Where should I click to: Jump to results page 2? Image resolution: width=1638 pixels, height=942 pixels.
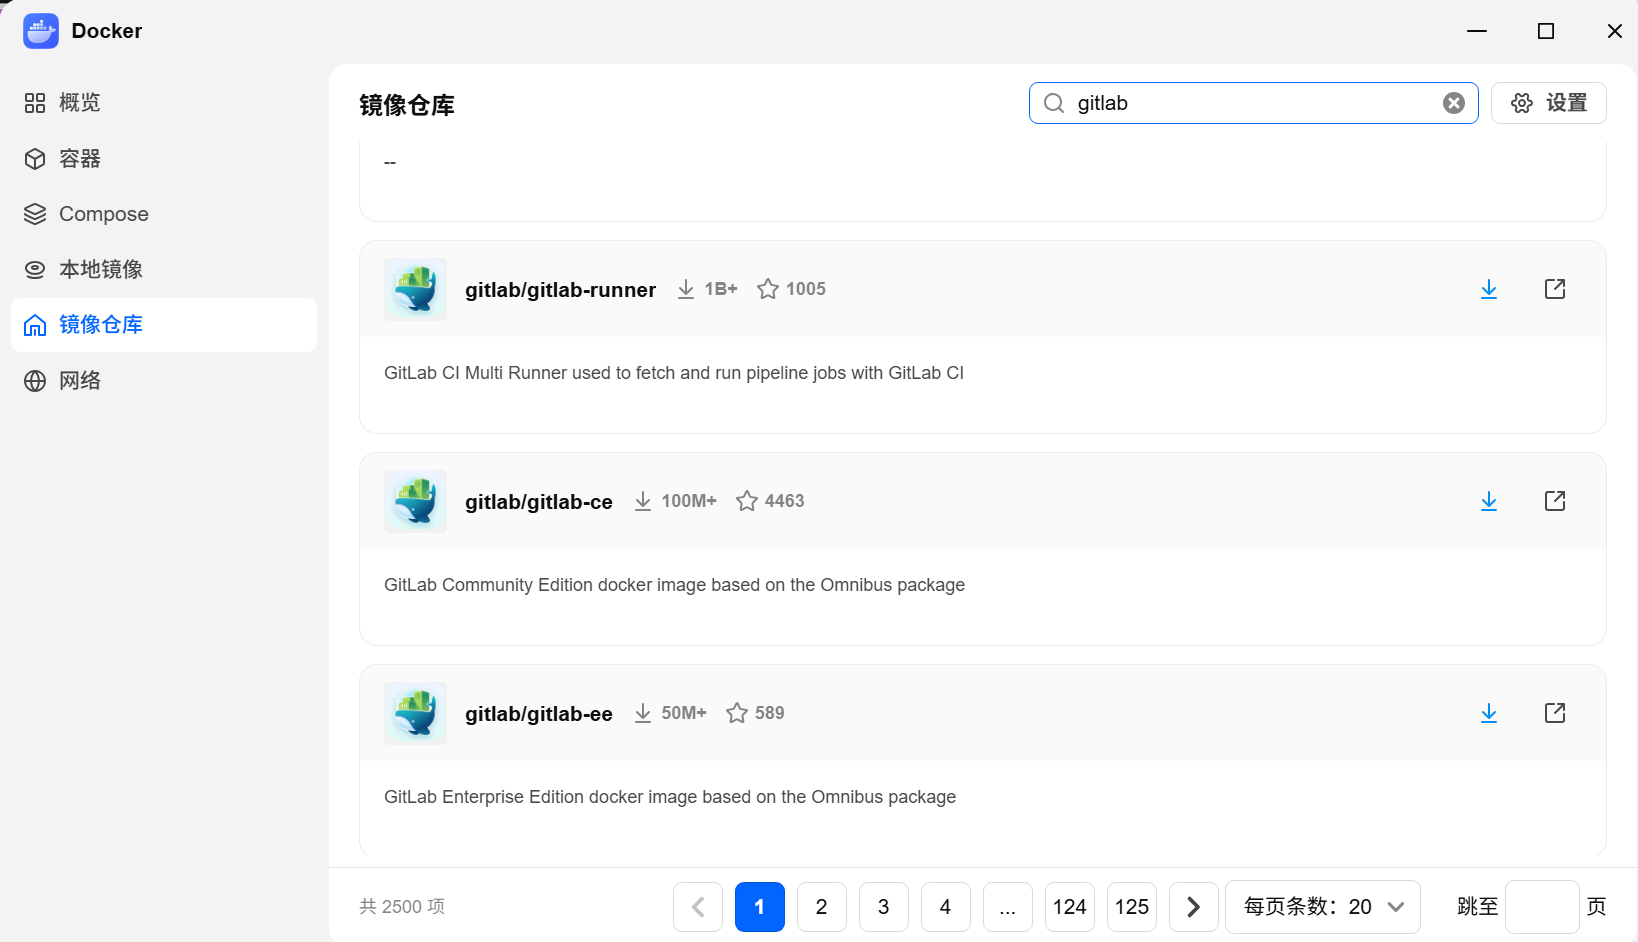click(822, 907)
